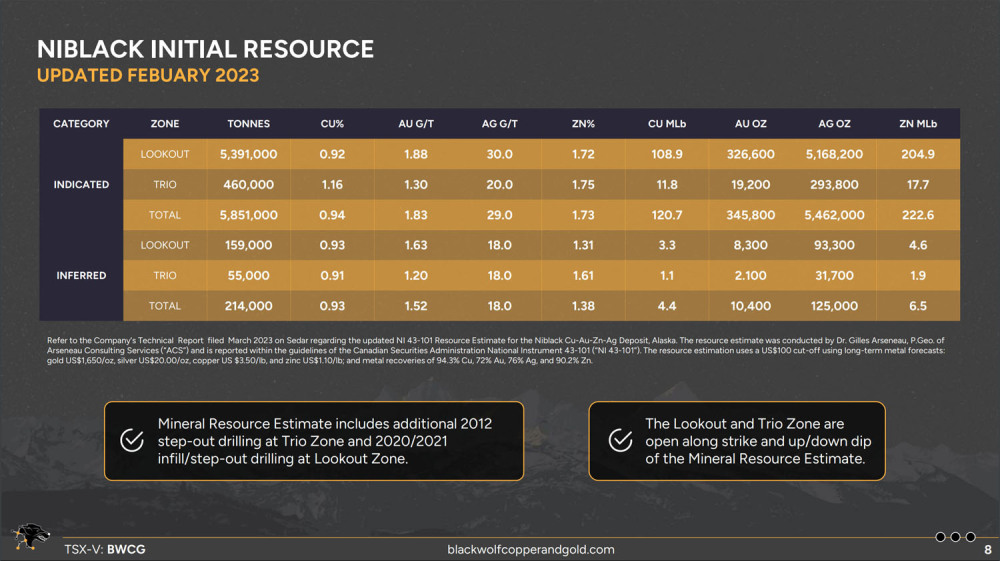Click the ZN MLb column header
This screenshot has width=1000, height=561.
pos(918,124)
